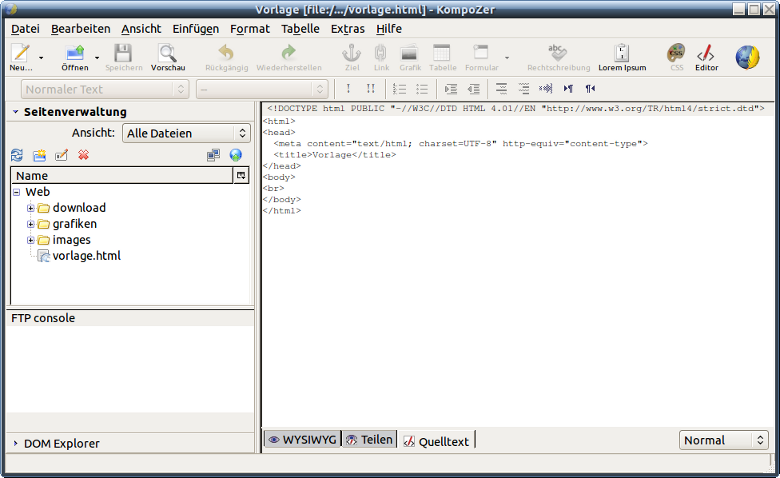The image size is (780, 478).
Task: Expand the grafiken folder
Action: tap(30, 224)
